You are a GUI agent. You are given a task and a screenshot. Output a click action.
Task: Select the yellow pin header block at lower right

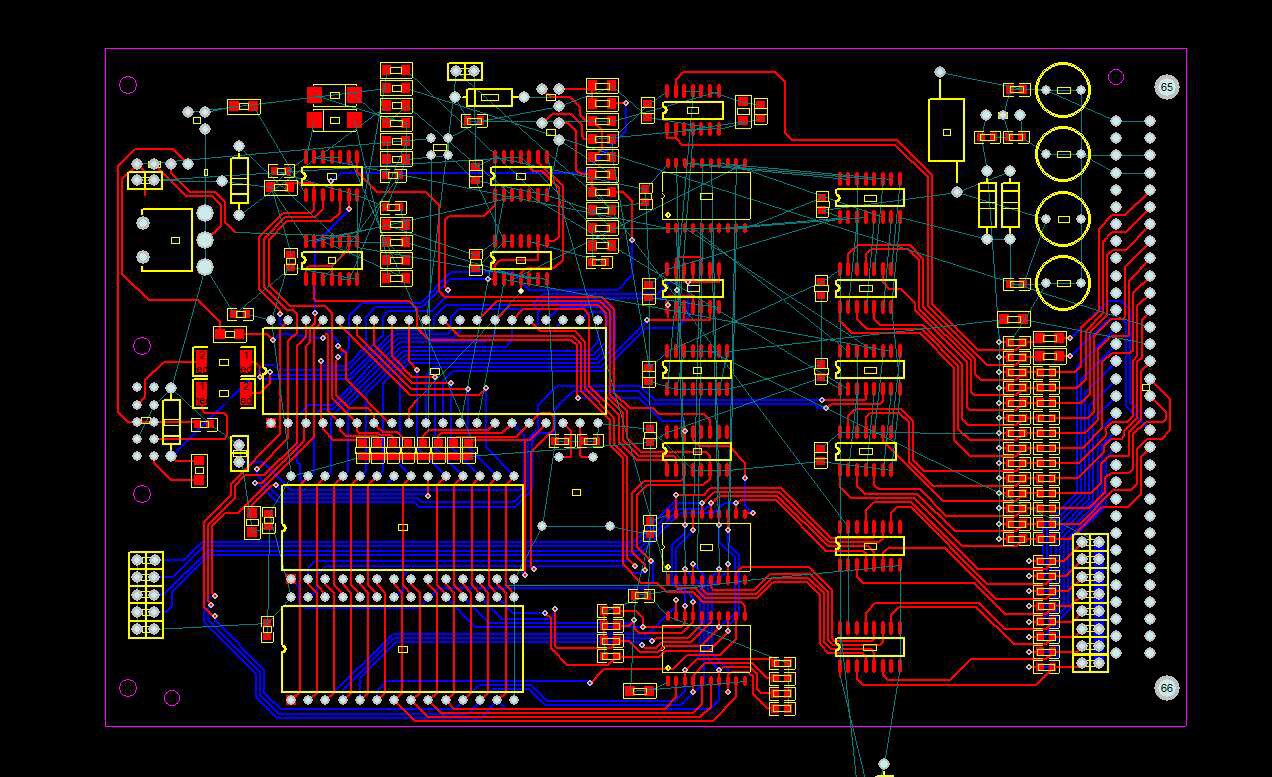[1090, 603]
